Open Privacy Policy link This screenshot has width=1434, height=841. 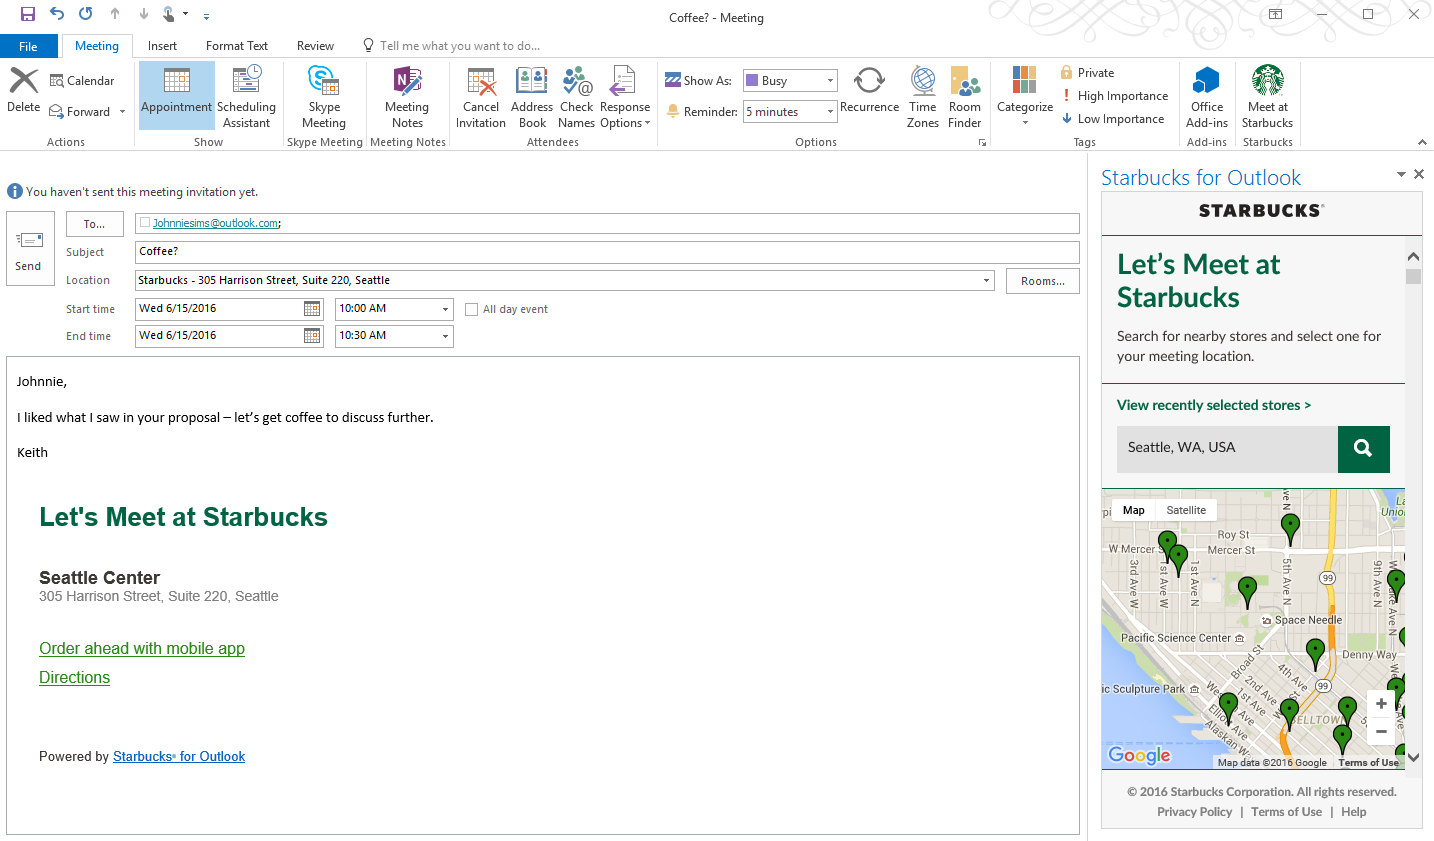click(1195, 812)
